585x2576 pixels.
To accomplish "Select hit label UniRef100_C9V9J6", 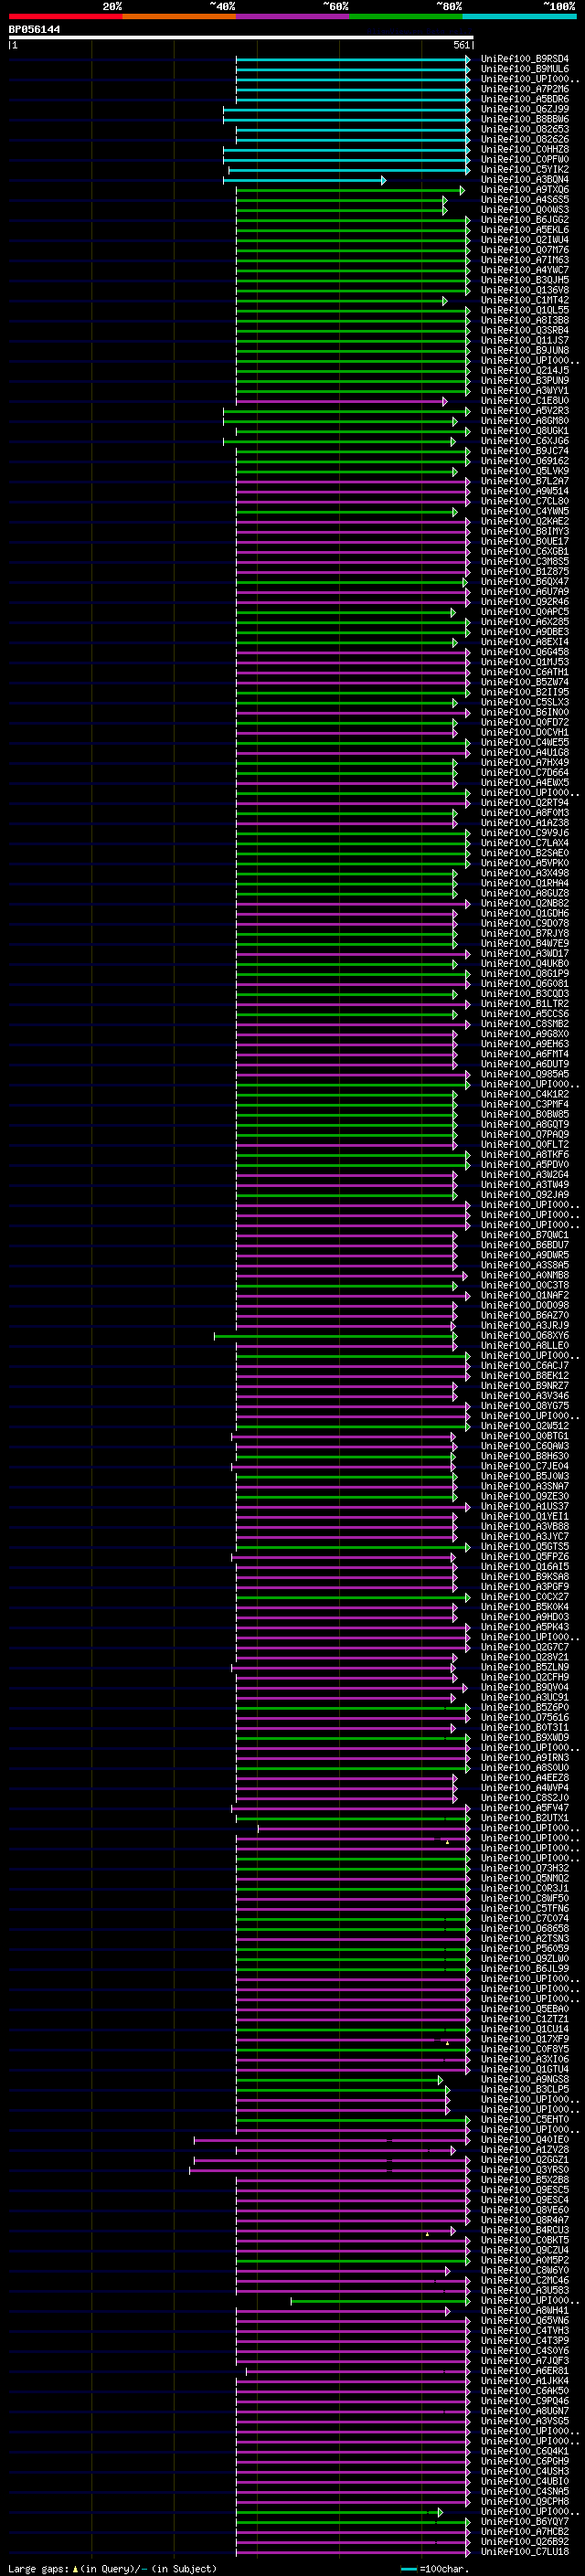I will point(525,832).
